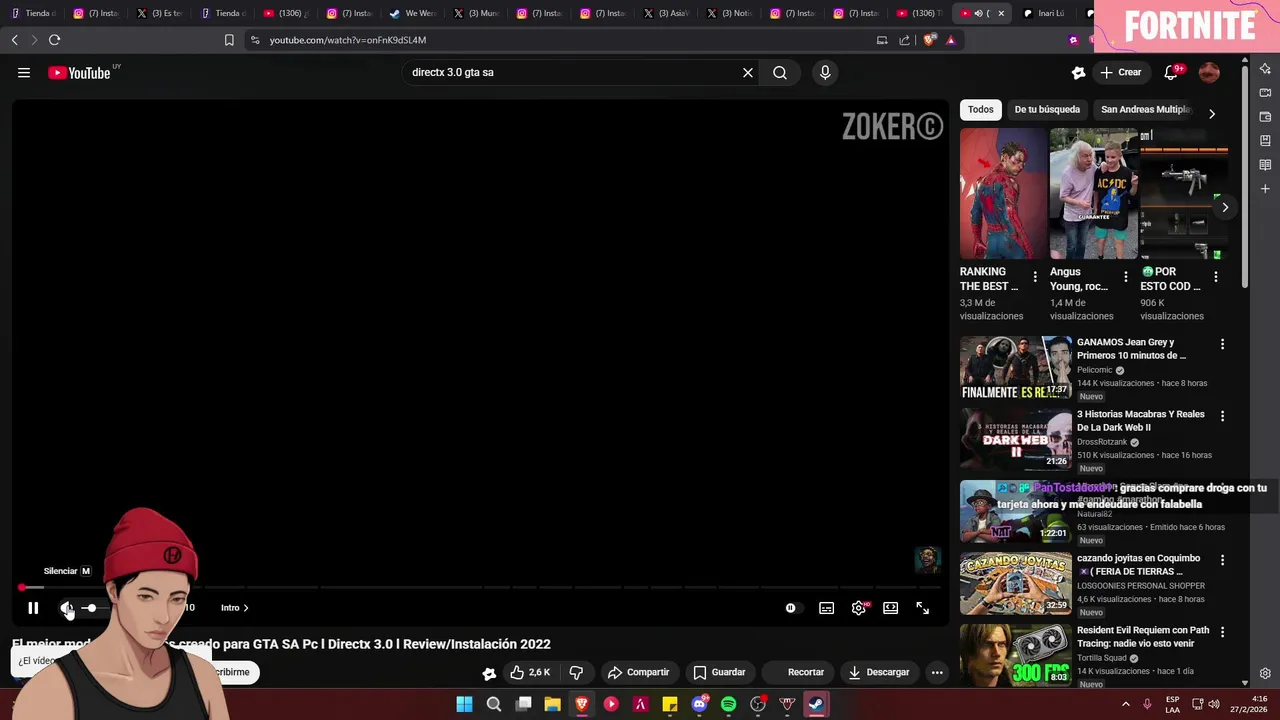Open the Resident Evil Requiem video title
Image resolution: width=1280 pixels, height=720 pixels.
[1143, 637]
